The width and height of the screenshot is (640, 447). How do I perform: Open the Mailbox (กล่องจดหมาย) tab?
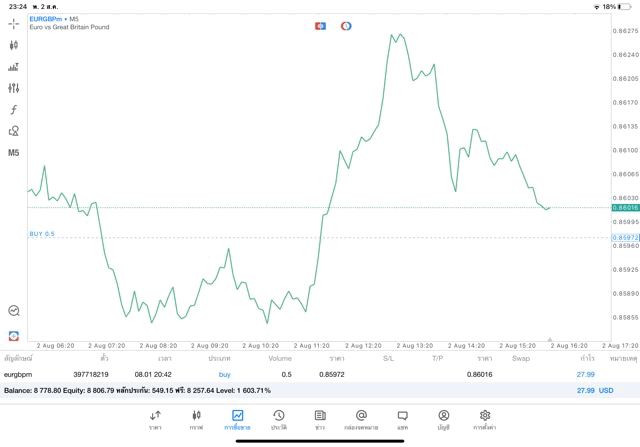pos(361,419)
